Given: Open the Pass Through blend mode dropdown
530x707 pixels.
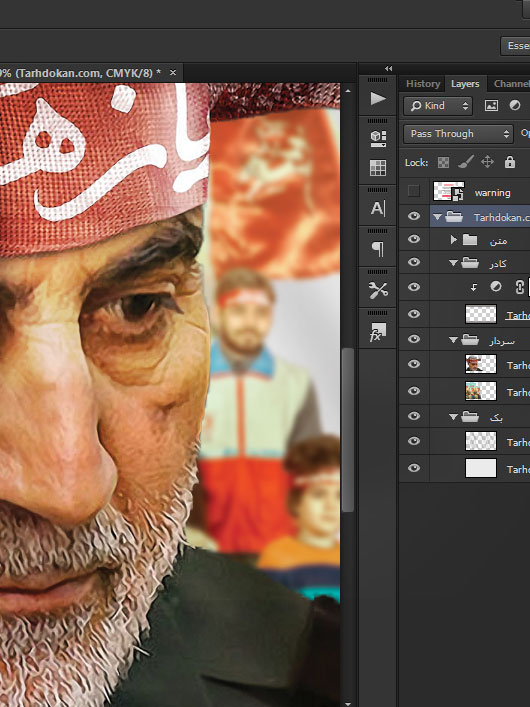Looking at the screenshot, I should (458, 134).
